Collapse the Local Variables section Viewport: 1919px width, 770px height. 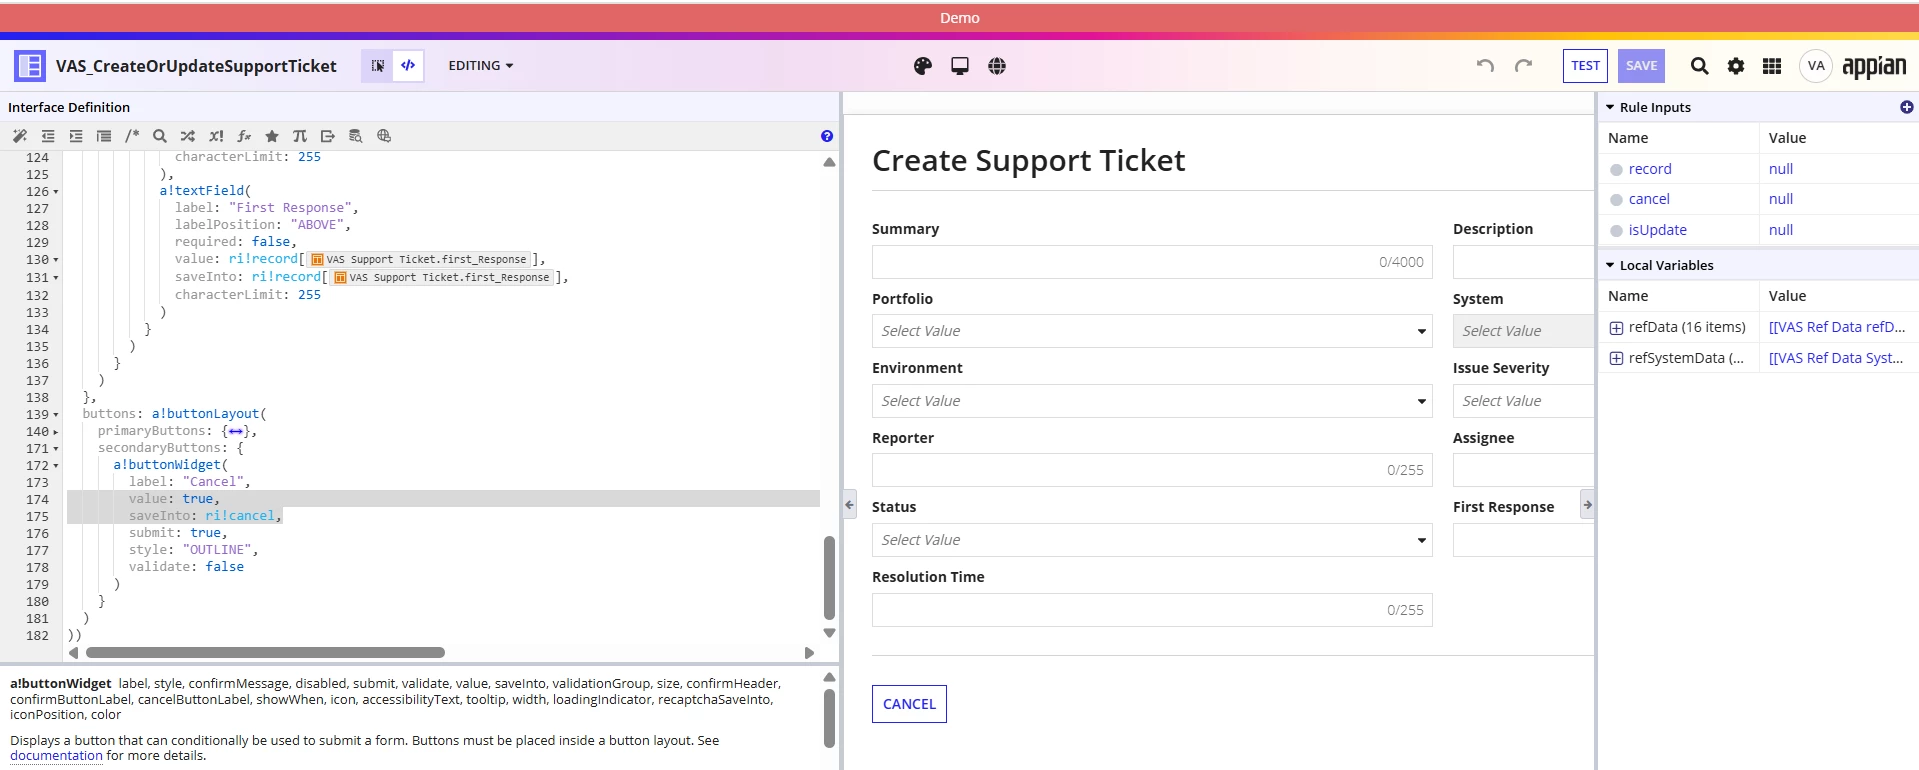(x=1610, y=265)
